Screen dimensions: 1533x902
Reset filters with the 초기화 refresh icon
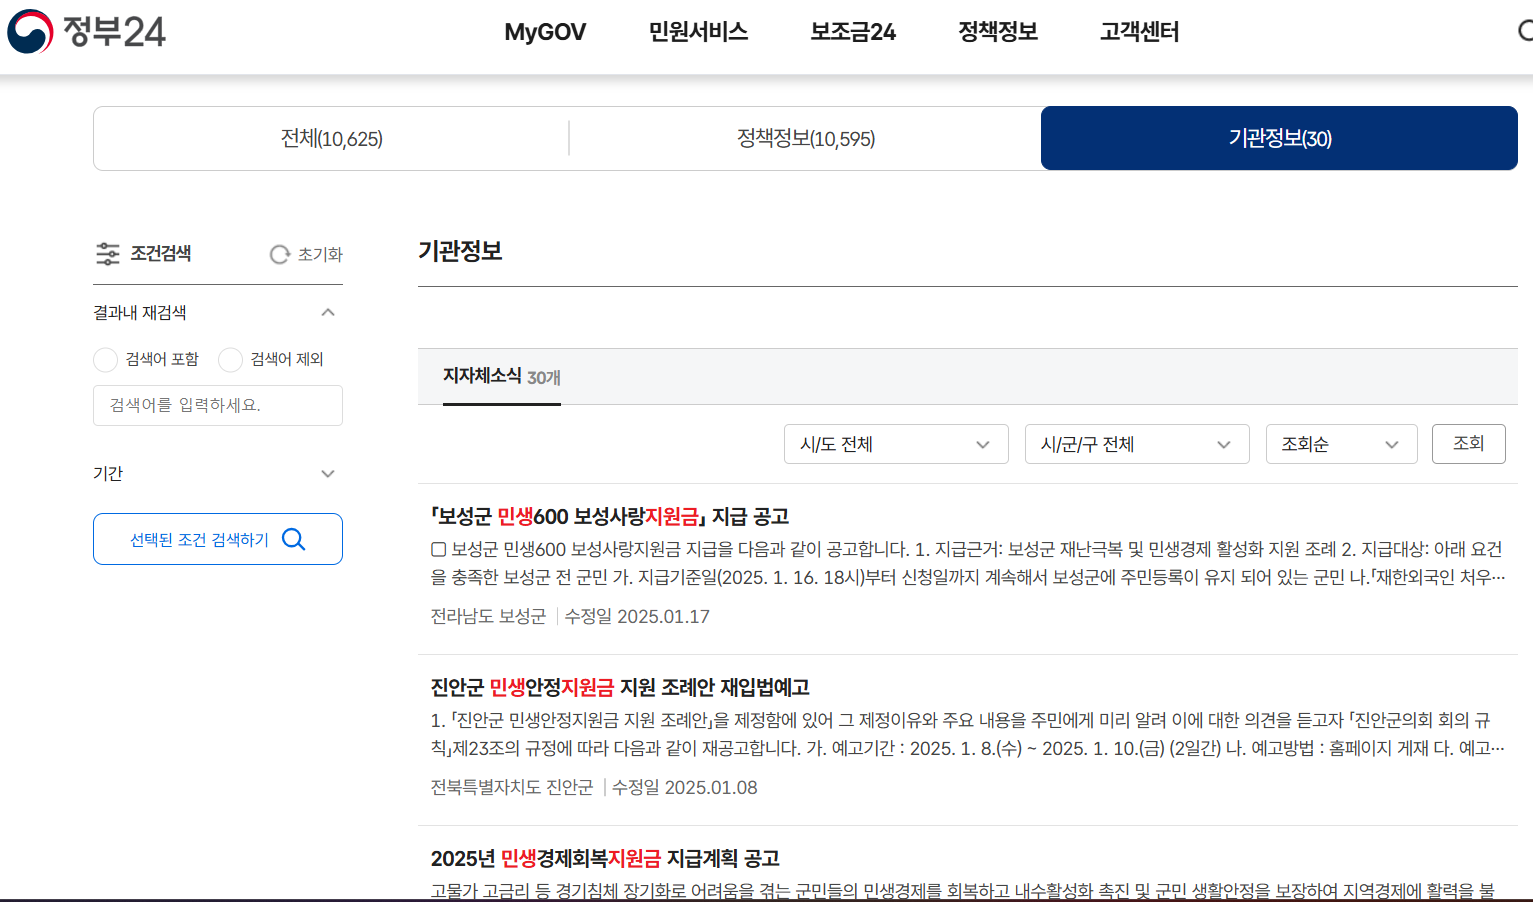coord(279,254)
